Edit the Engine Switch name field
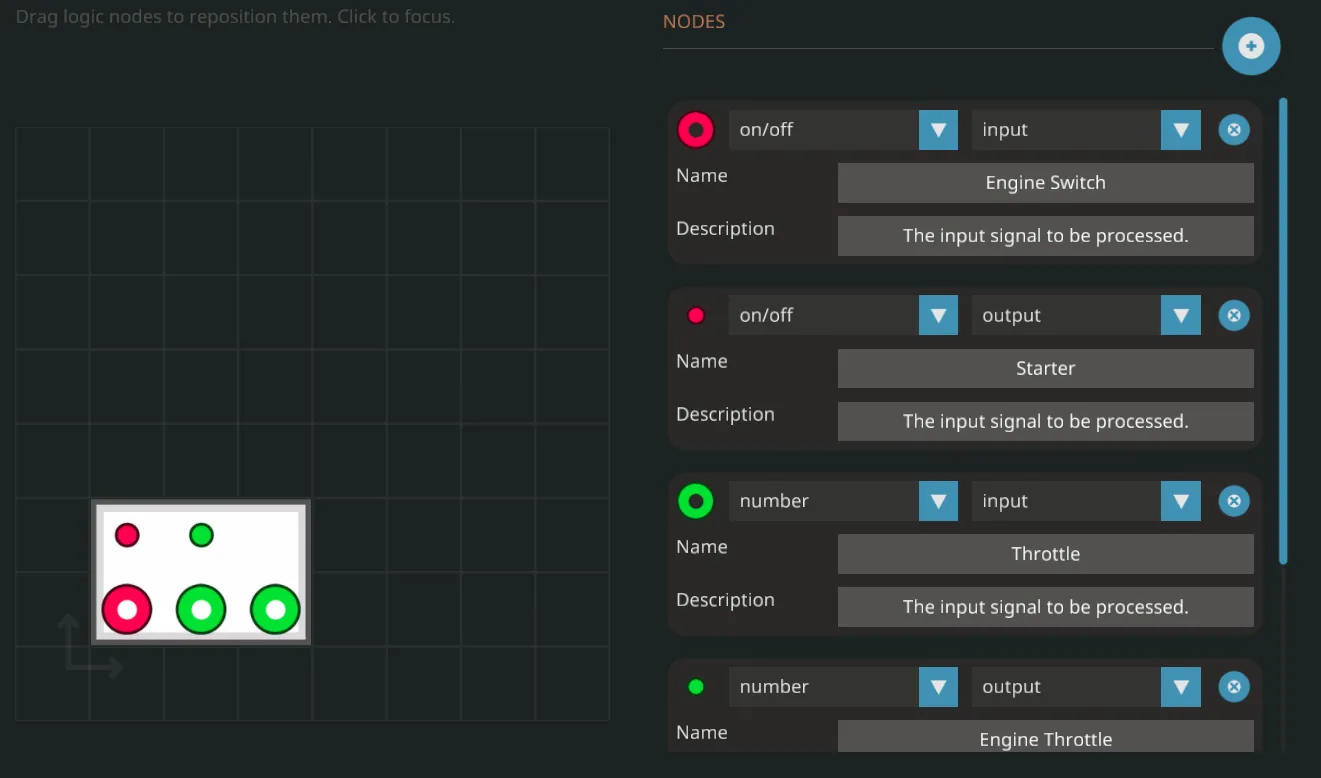Image resolution: width=1321 pixels, height=778 pixels. [1045, 183]
